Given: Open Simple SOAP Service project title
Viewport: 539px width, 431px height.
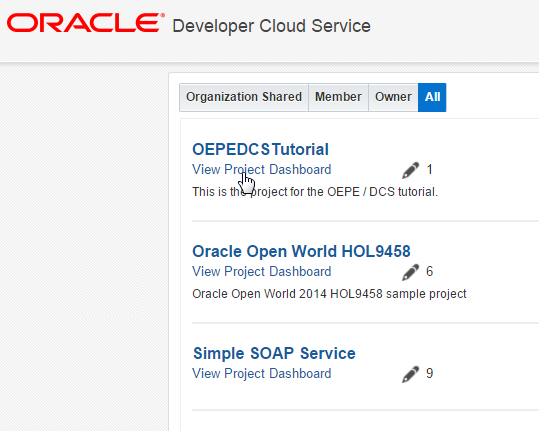Looking at the screenshot, I should [274, 353].
